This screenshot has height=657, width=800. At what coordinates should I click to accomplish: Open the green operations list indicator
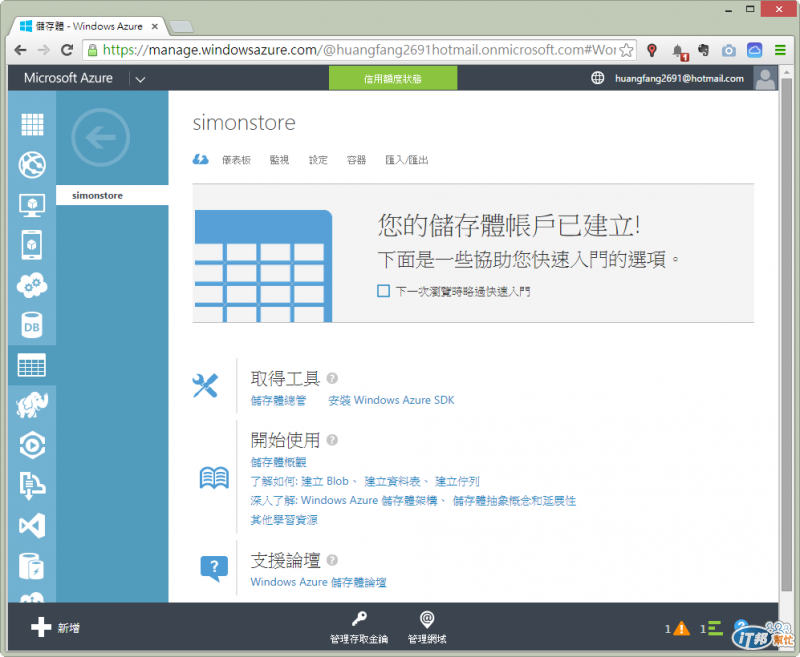(x=715, y=628)
